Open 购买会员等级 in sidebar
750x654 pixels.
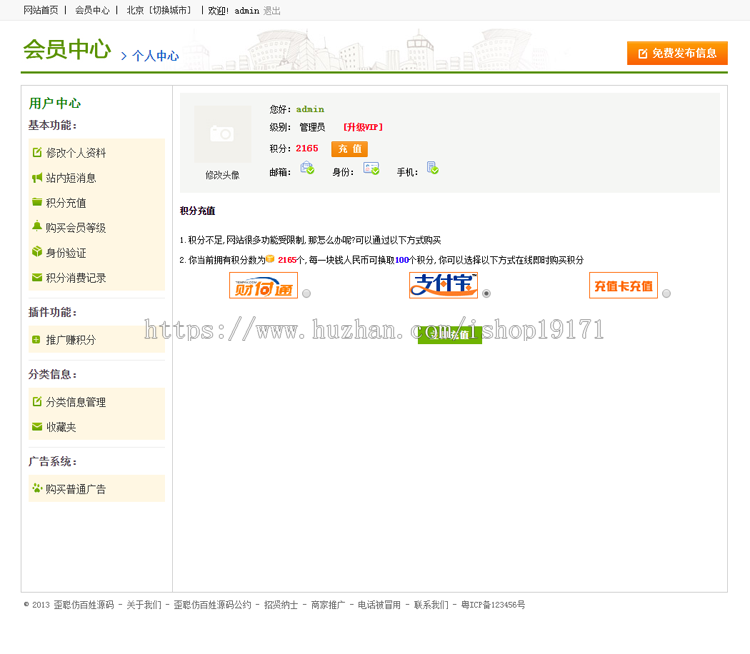tap(76, 228)
